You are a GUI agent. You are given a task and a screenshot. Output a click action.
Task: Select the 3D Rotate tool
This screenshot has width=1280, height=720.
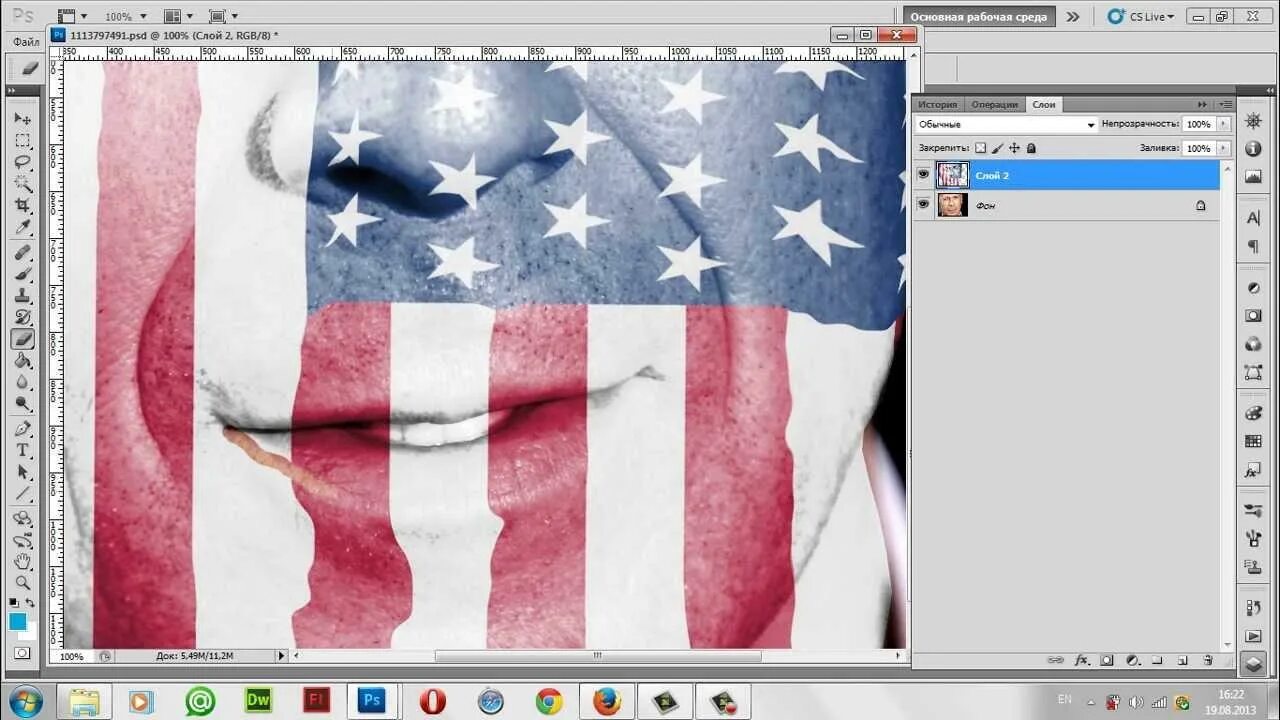(22, 519)
